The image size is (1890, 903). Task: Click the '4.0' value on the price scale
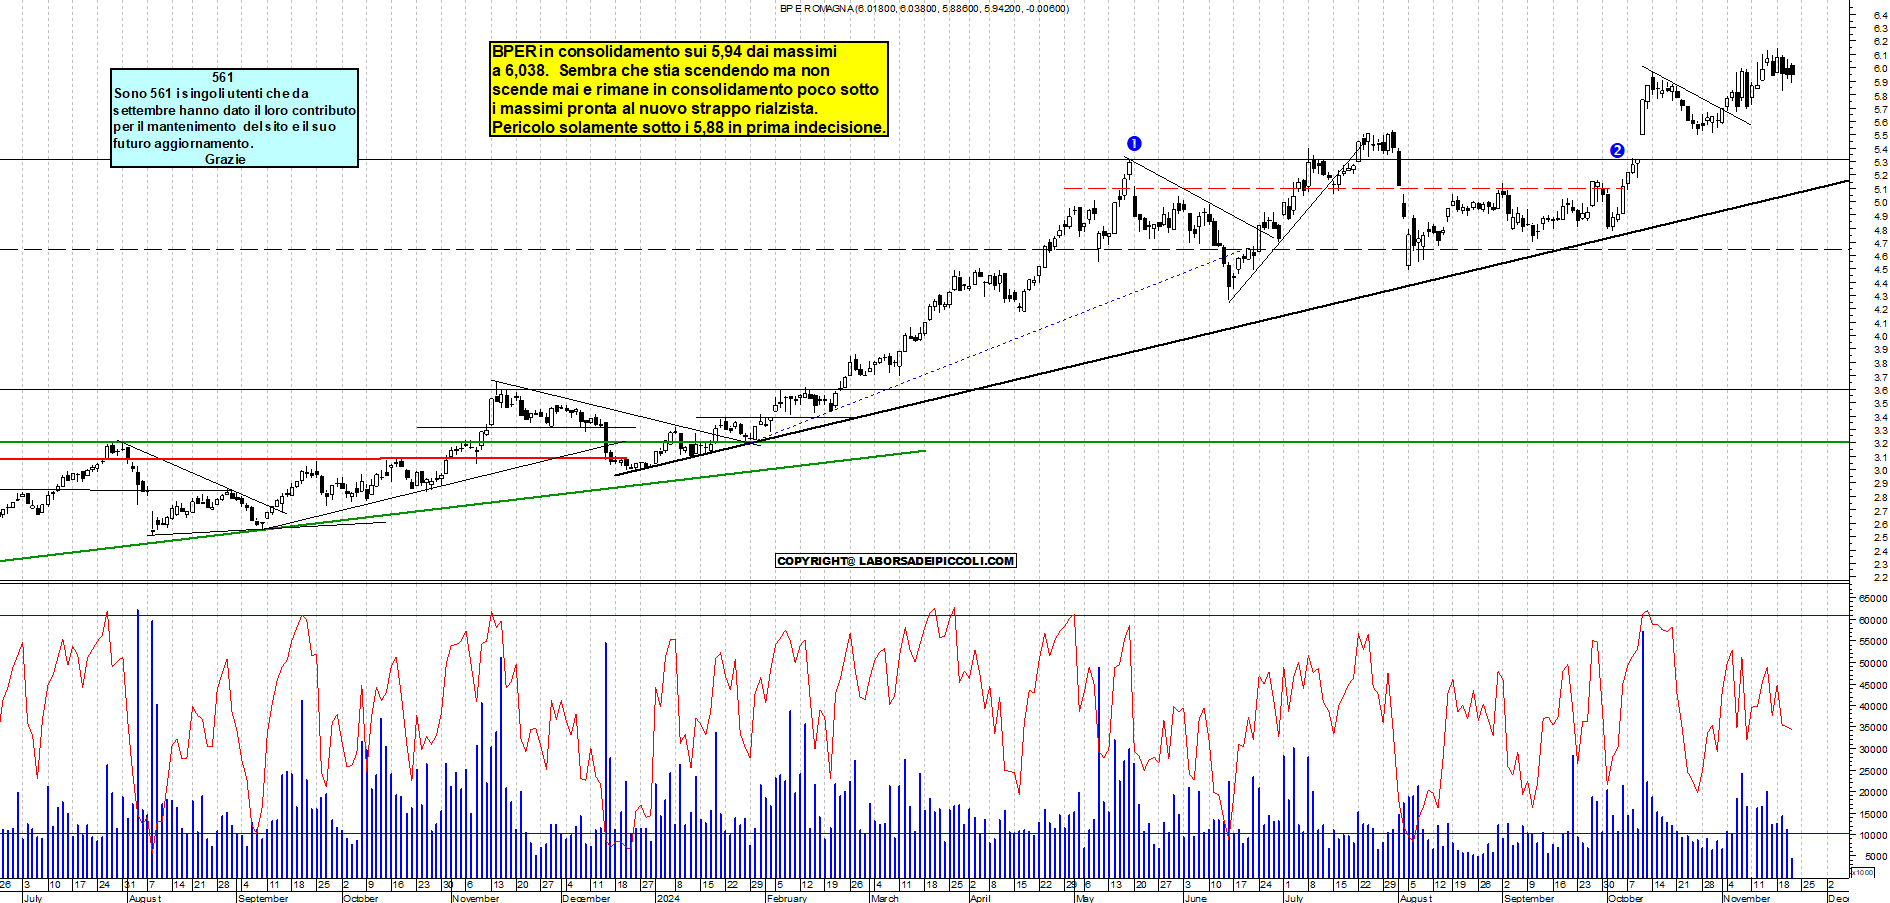(1880, 336)
